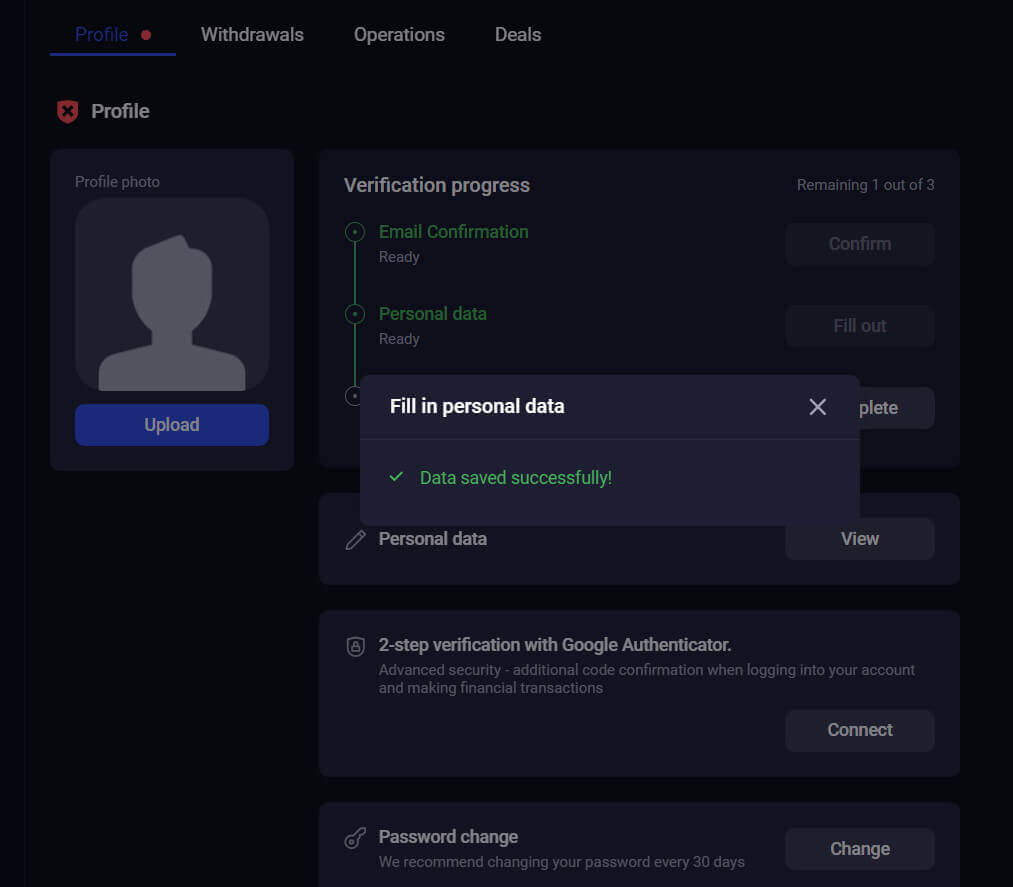Click the Personal data step circle indicator
The width and height of the screenshot is (1013, 887).
coord(355,313)
